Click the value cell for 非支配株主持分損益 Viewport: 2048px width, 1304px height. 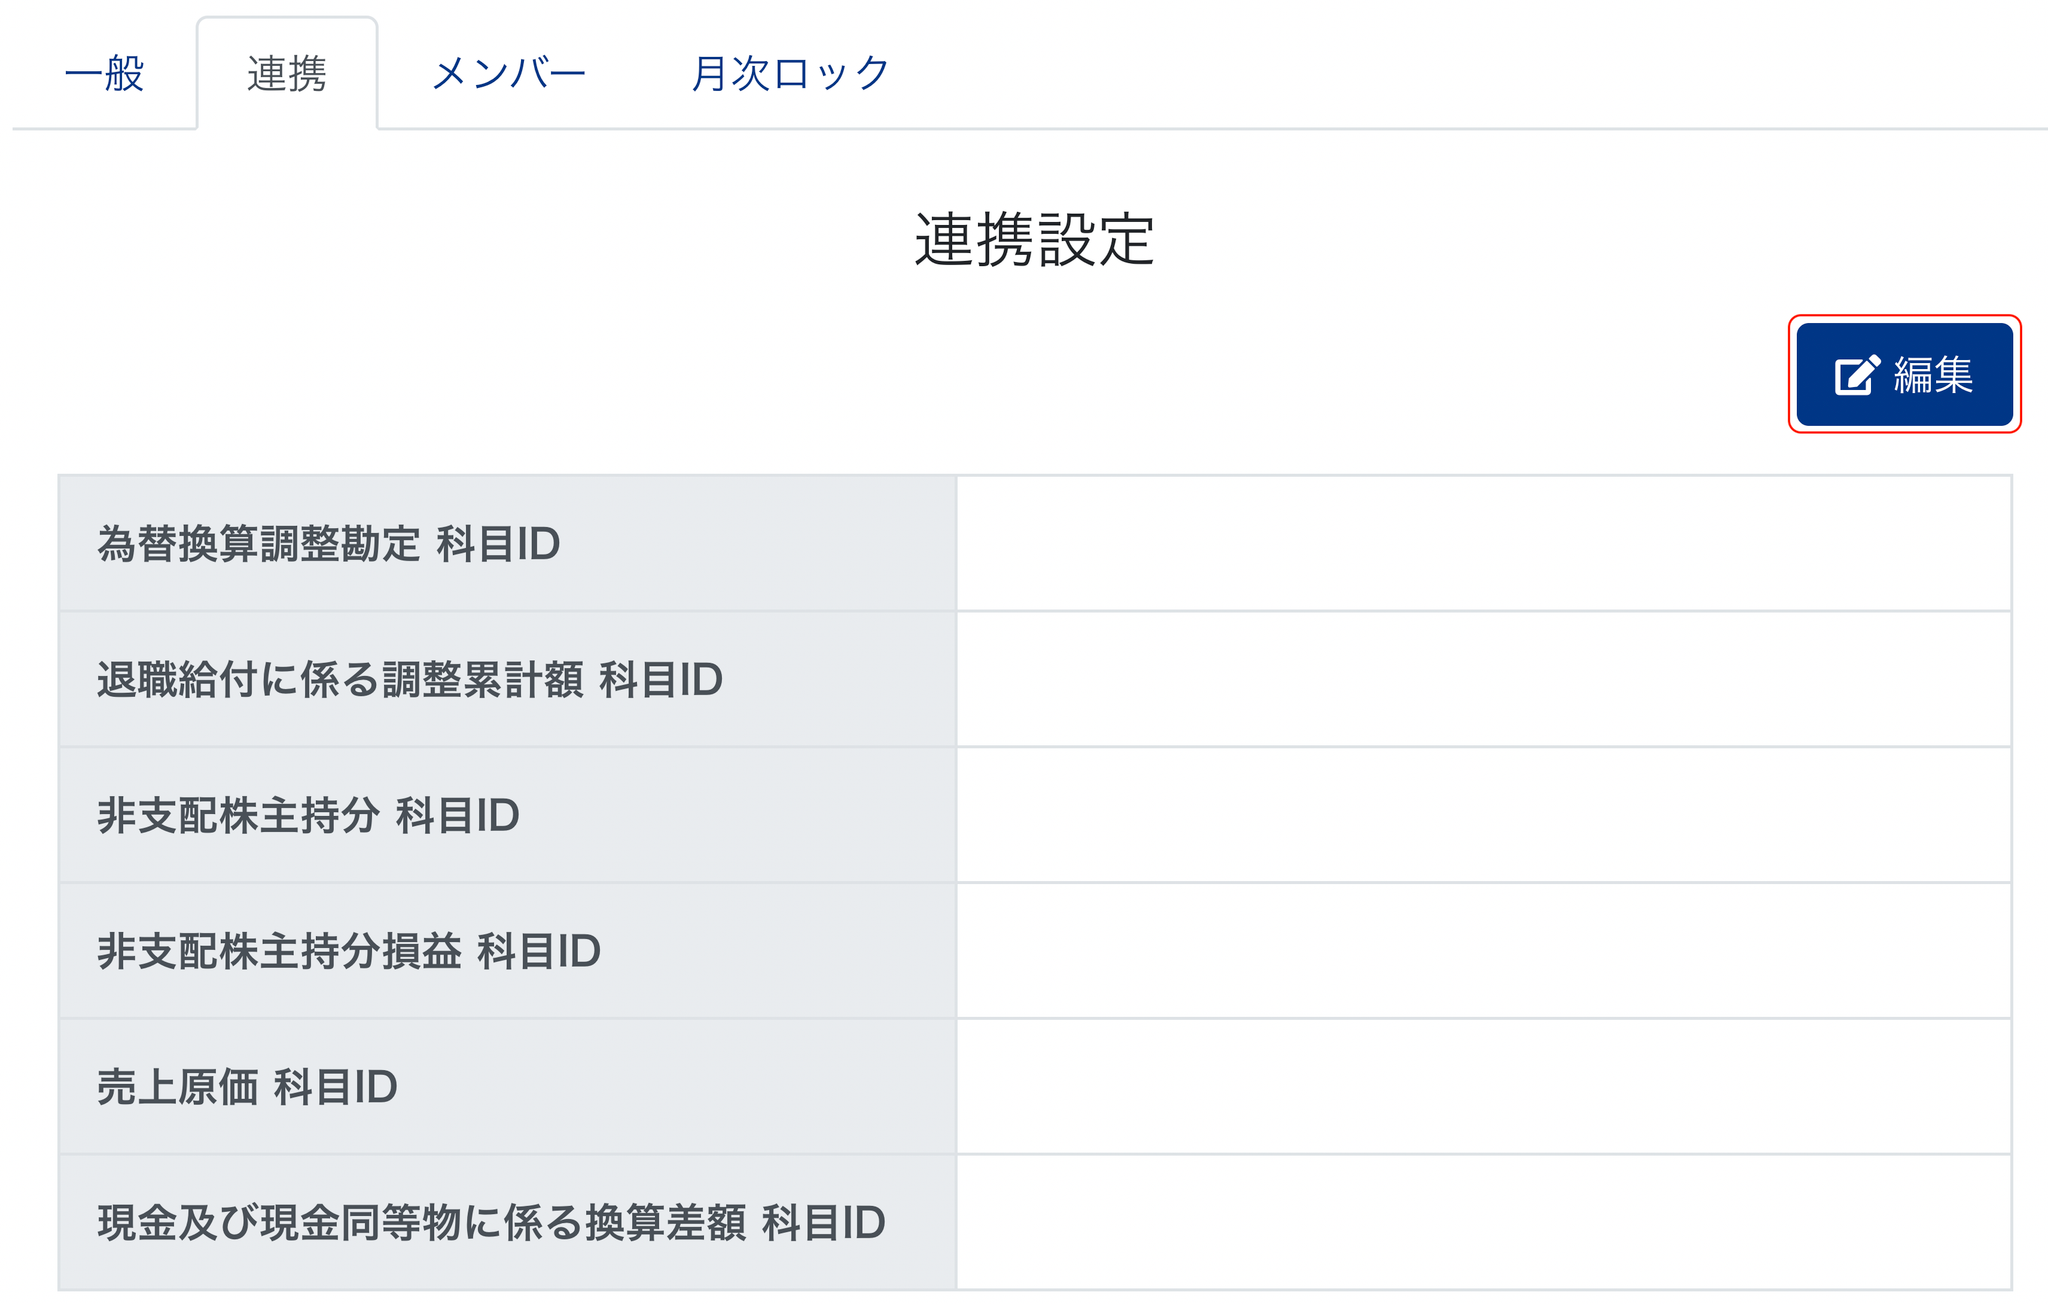coord(1483,951)
